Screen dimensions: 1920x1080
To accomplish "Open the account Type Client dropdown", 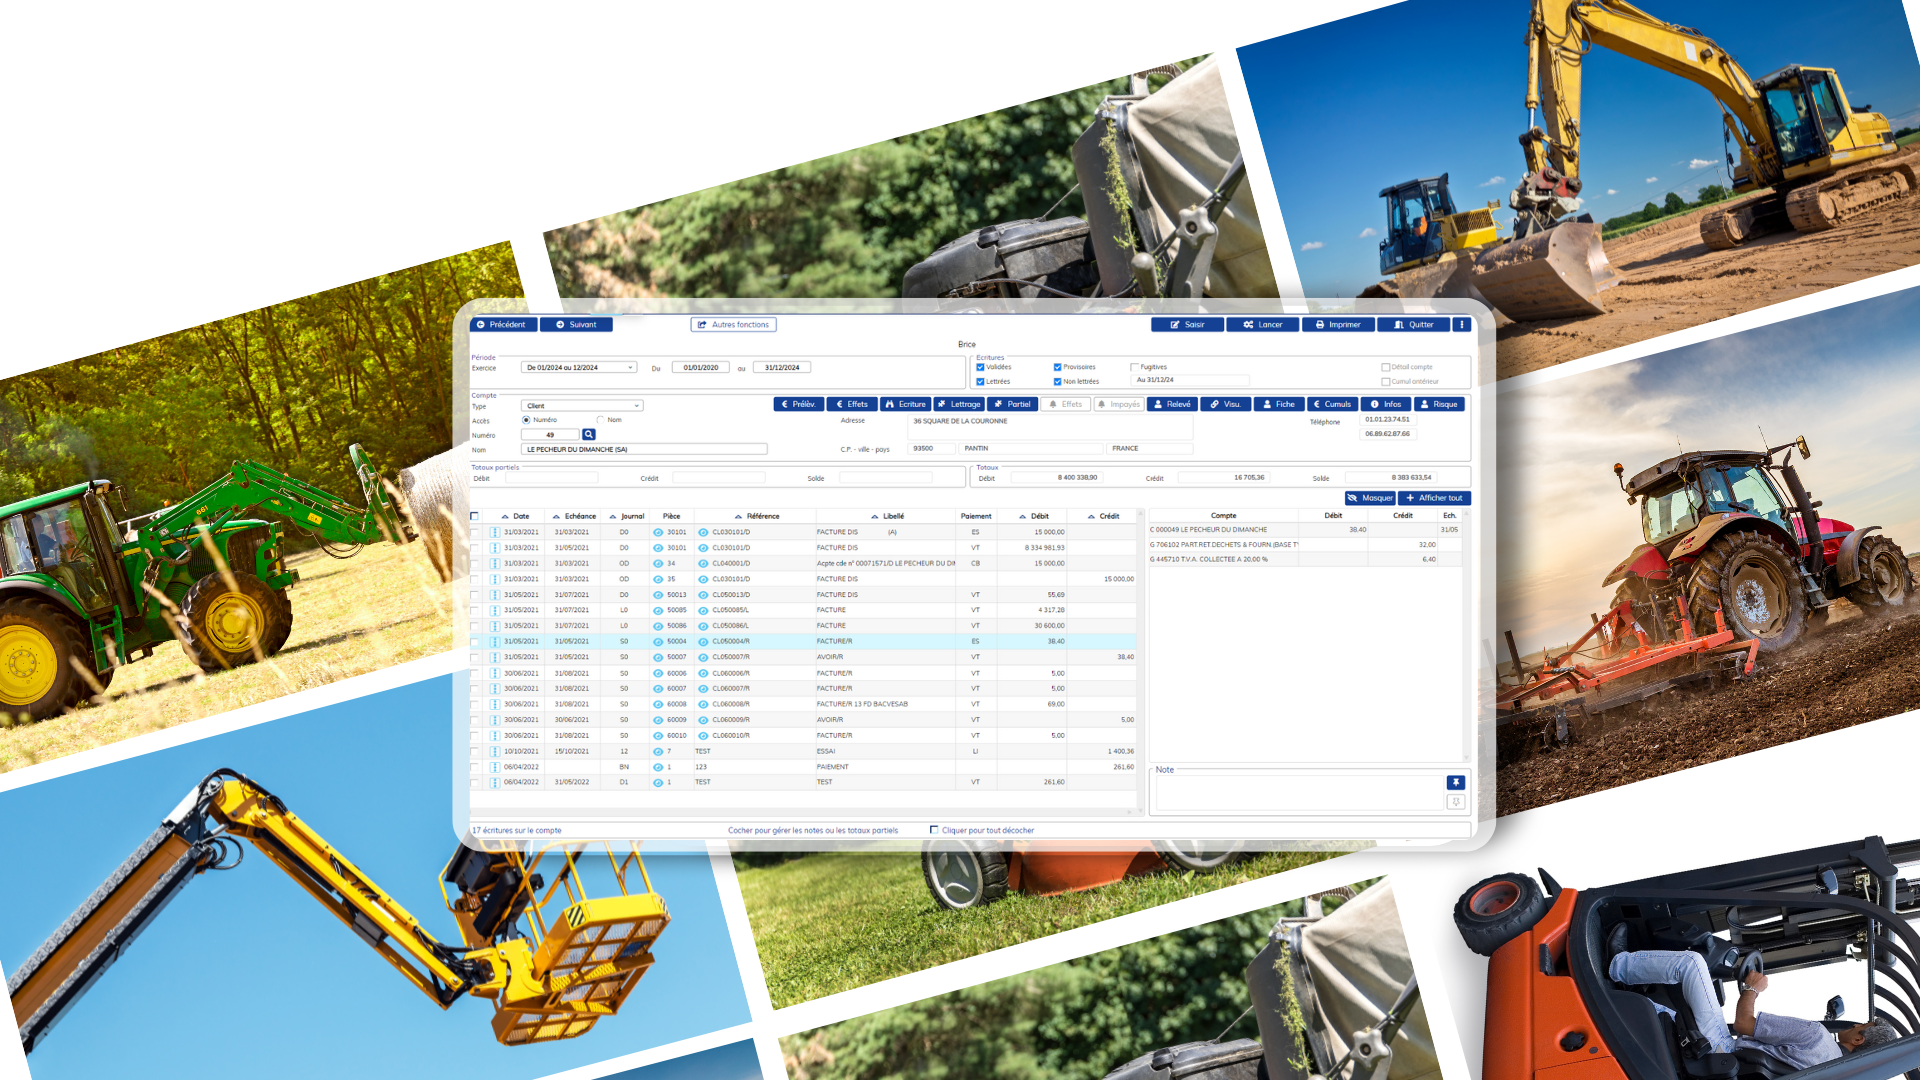I will (x=582, y=406).
